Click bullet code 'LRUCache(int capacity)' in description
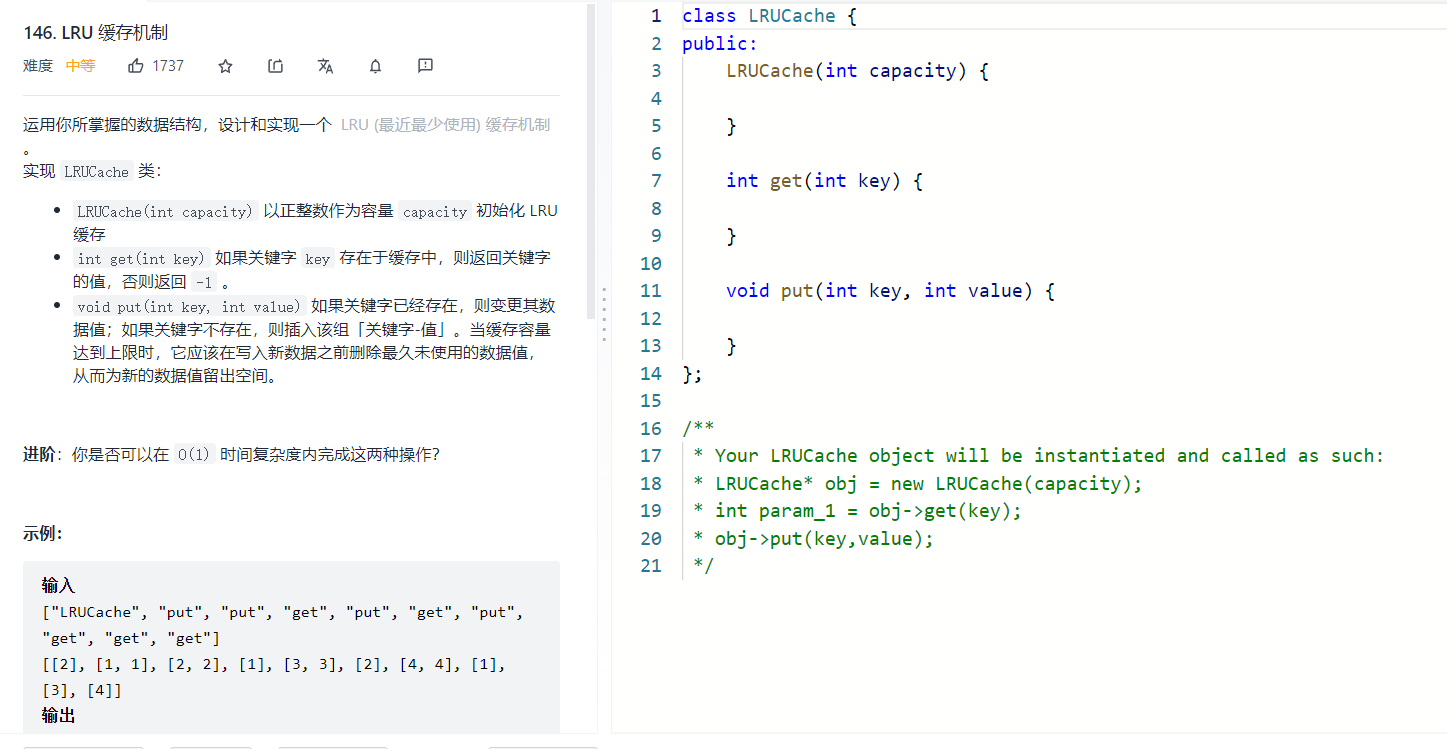Screen dimensions: 1447x749 click(165, 212)
